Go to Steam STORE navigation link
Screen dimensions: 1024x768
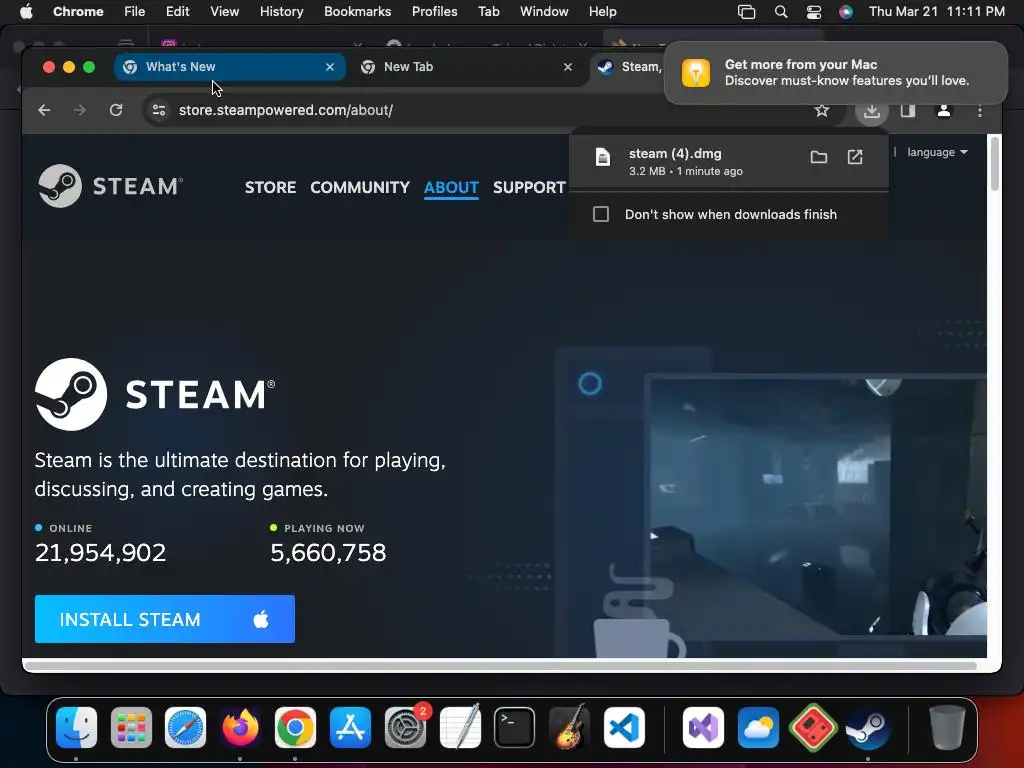click(270, 187)
